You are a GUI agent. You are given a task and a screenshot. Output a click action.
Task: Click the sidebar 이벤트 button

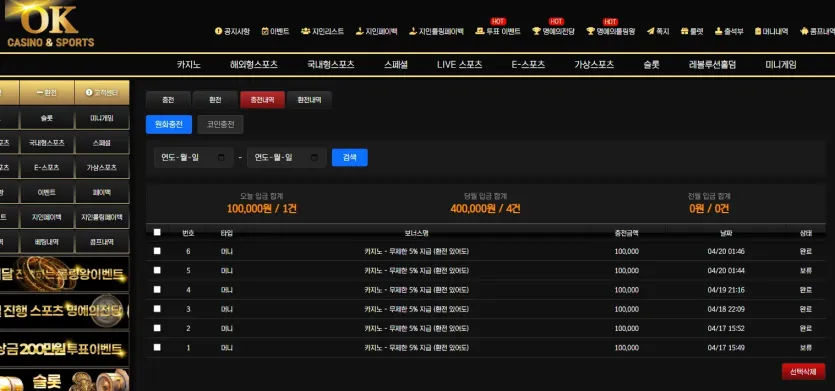click(47, 192)
